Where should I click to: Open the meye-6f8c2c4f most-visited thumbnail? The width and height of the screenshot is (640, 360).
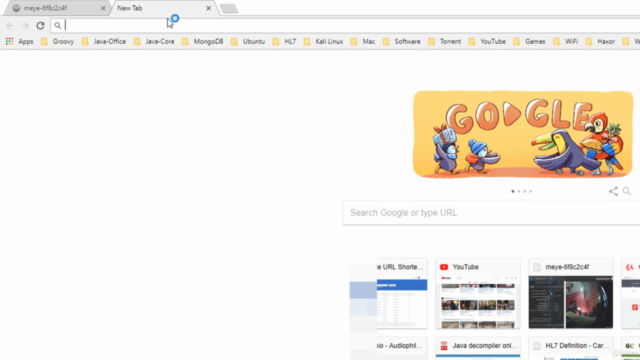(x=571, y=293)
